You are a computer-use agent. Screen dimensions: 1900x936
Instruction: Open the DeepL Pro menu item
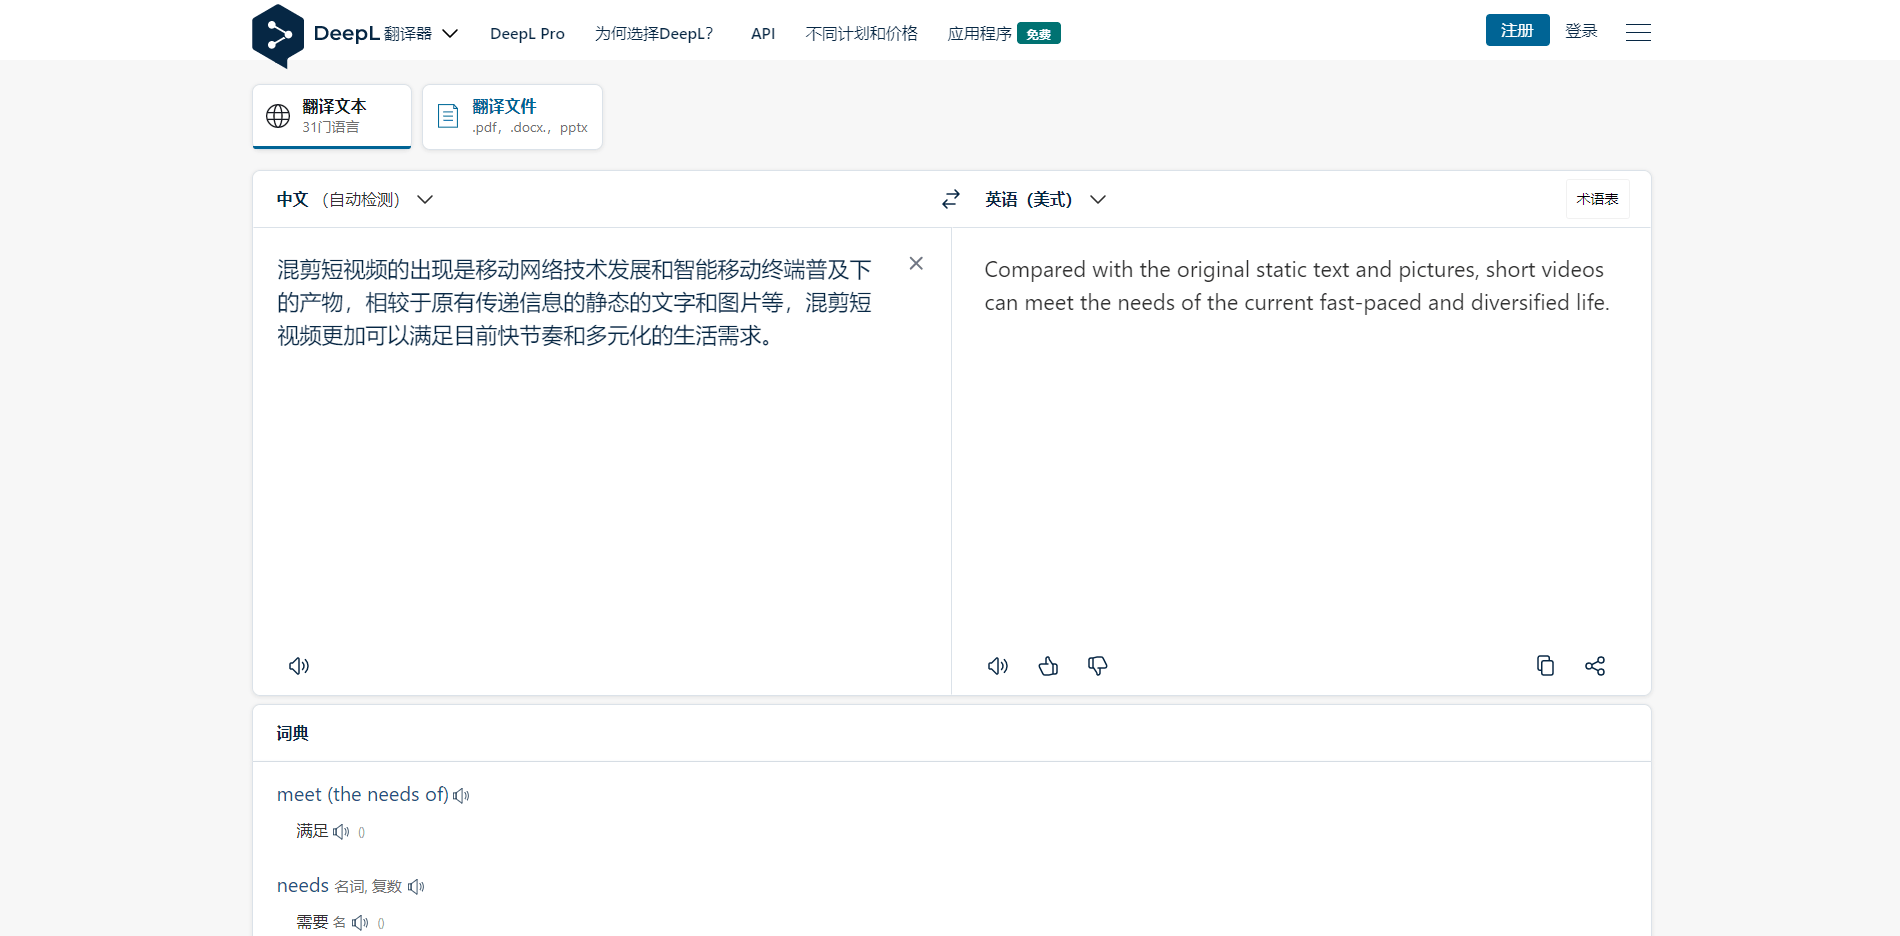pyautogui.click(x=527, y=34)
